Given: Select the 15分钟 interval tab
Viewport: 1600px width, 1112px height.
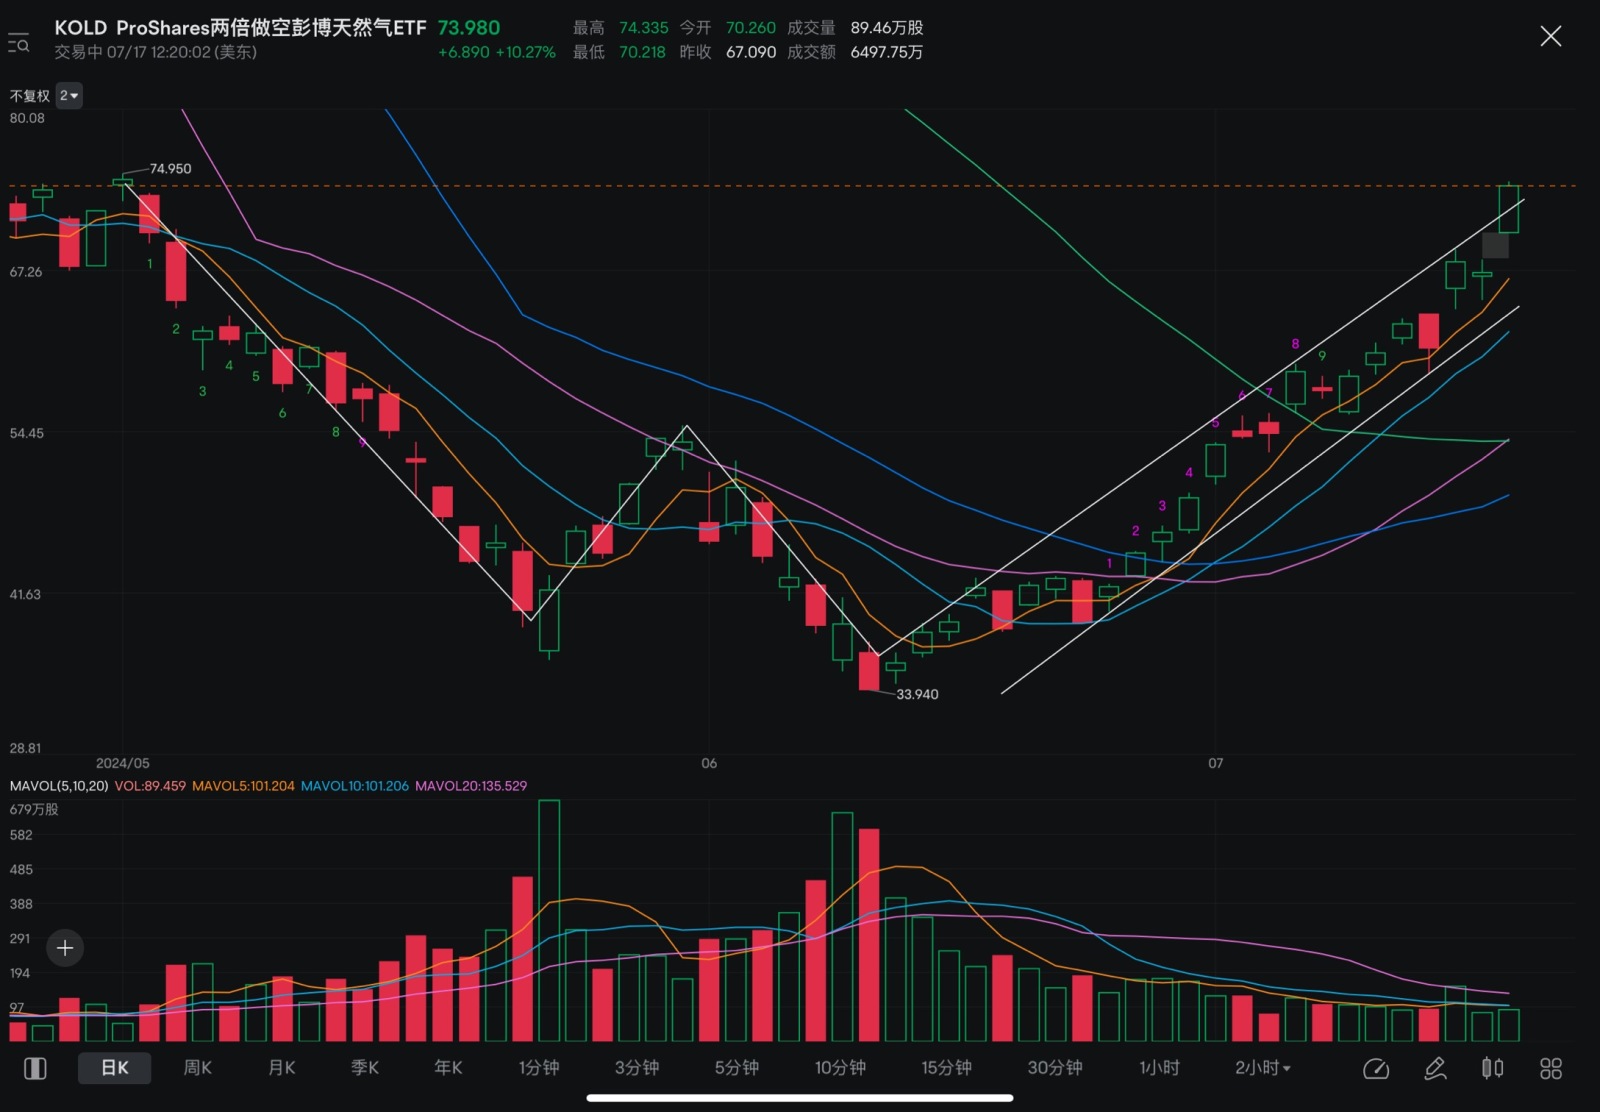Looking at the screenshot, I should (x=946, y=1068).
